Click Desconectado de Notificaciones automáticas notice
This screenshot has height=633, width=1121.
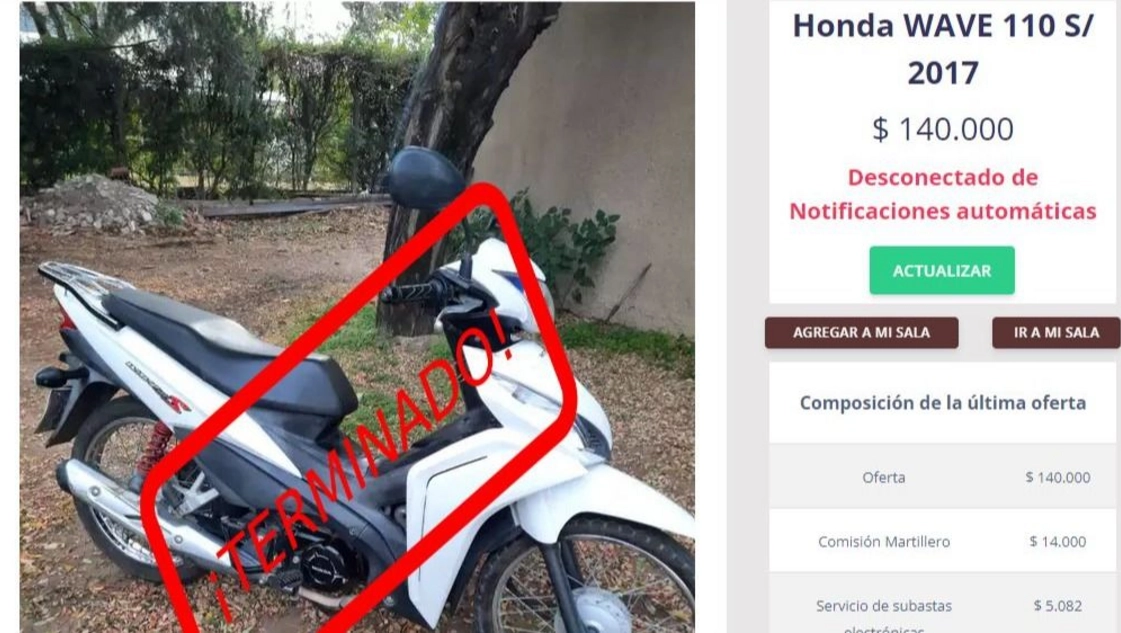click(942, 194)
